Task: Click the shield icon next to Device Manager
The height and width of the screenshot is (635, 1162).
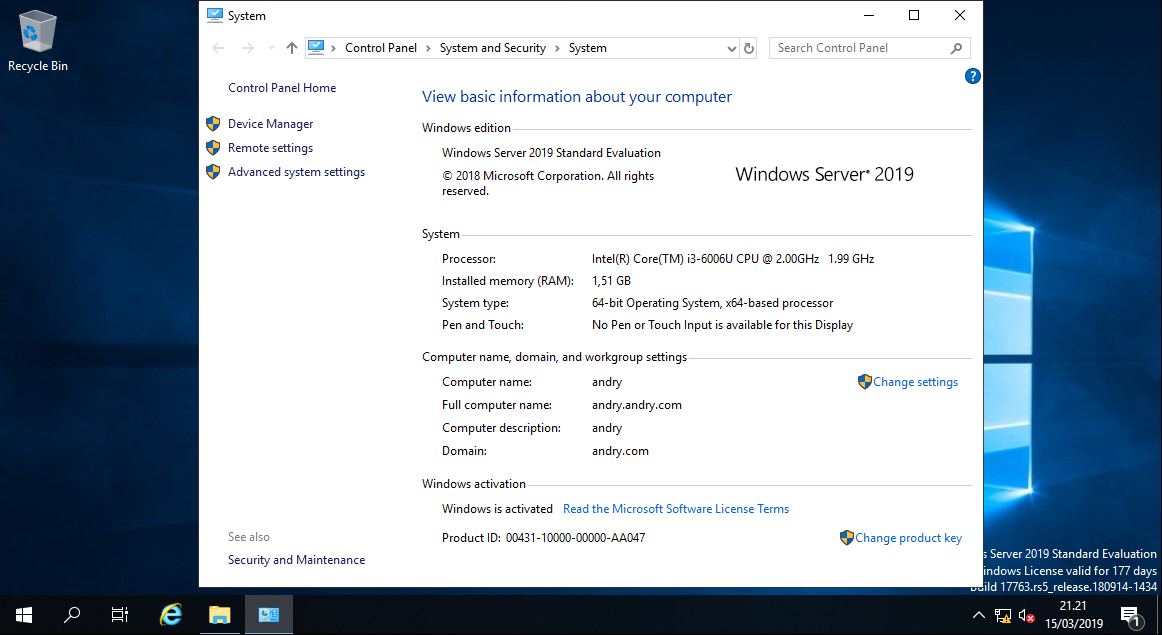Action: (213, 124)
